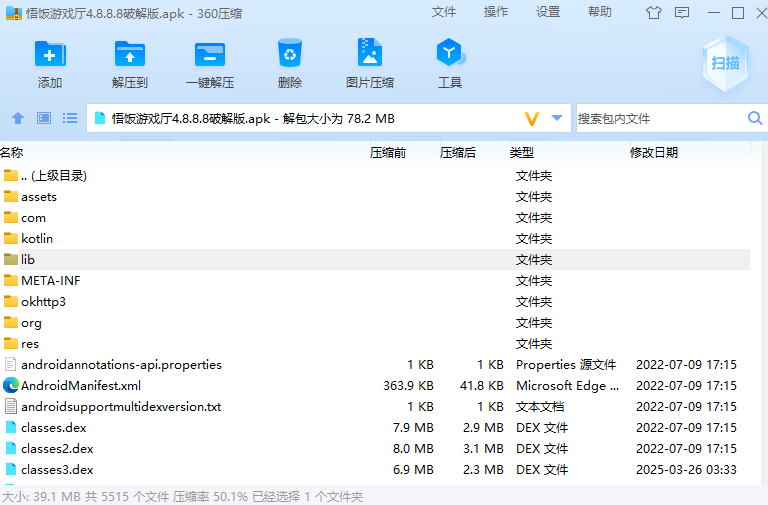Open the 操作 menu

[x=496, y=12]
